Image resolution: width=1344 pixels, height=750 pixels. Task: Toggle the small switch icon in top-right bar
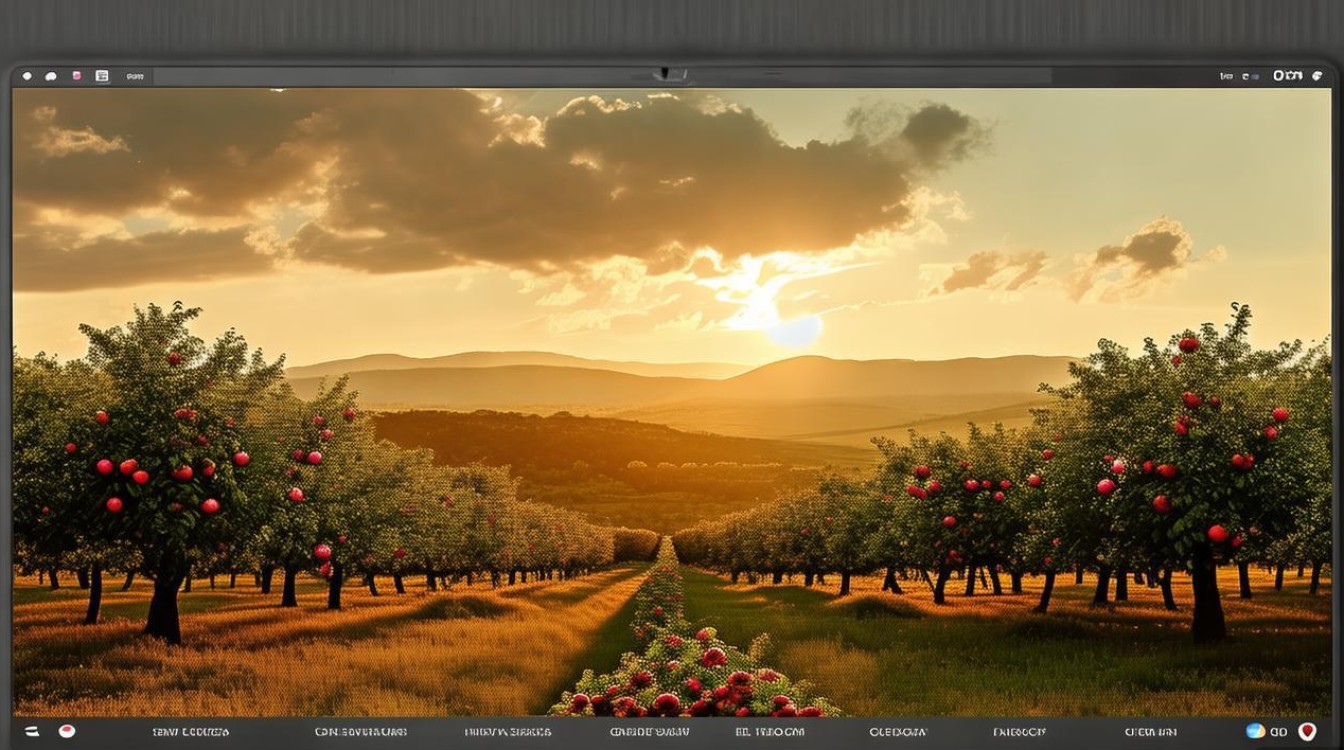(x=1249, y=76)
